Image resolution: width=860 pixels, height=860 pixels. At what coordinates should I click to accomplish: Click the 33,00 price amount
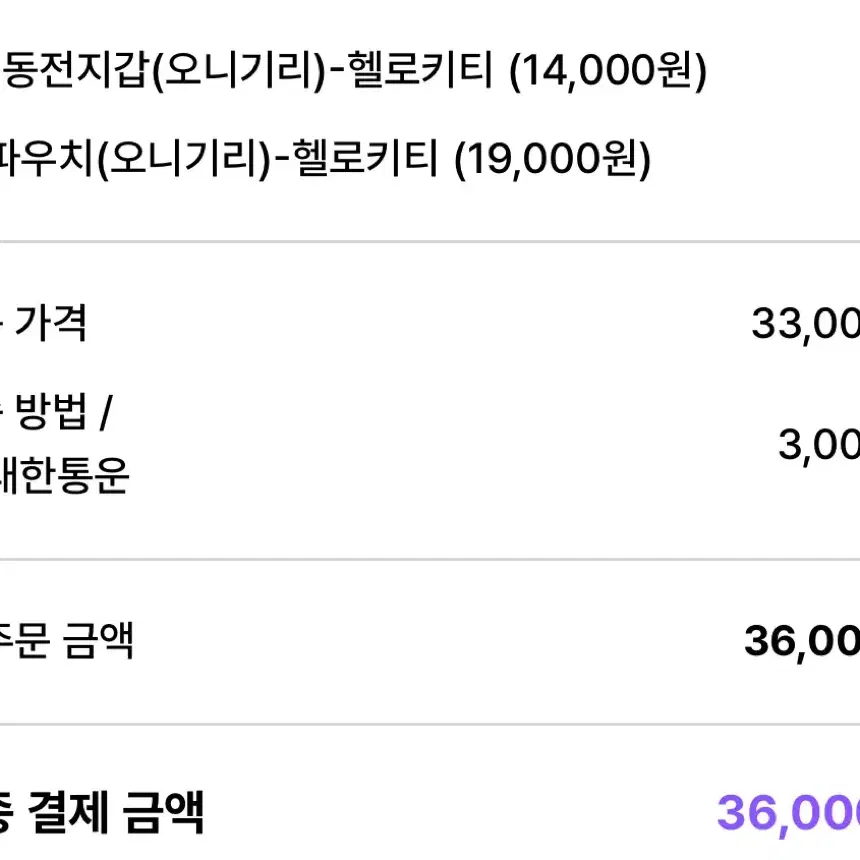tap(805, 324)
